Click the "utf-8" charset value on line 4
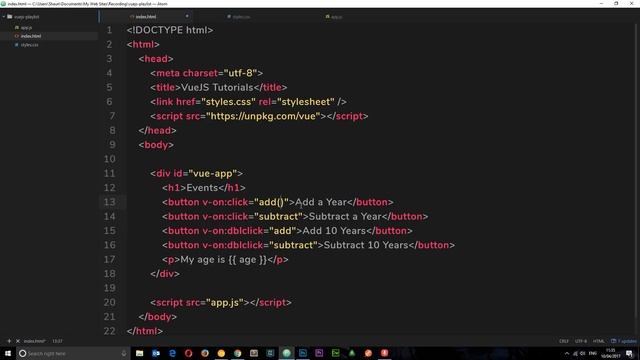 (240, 73)
